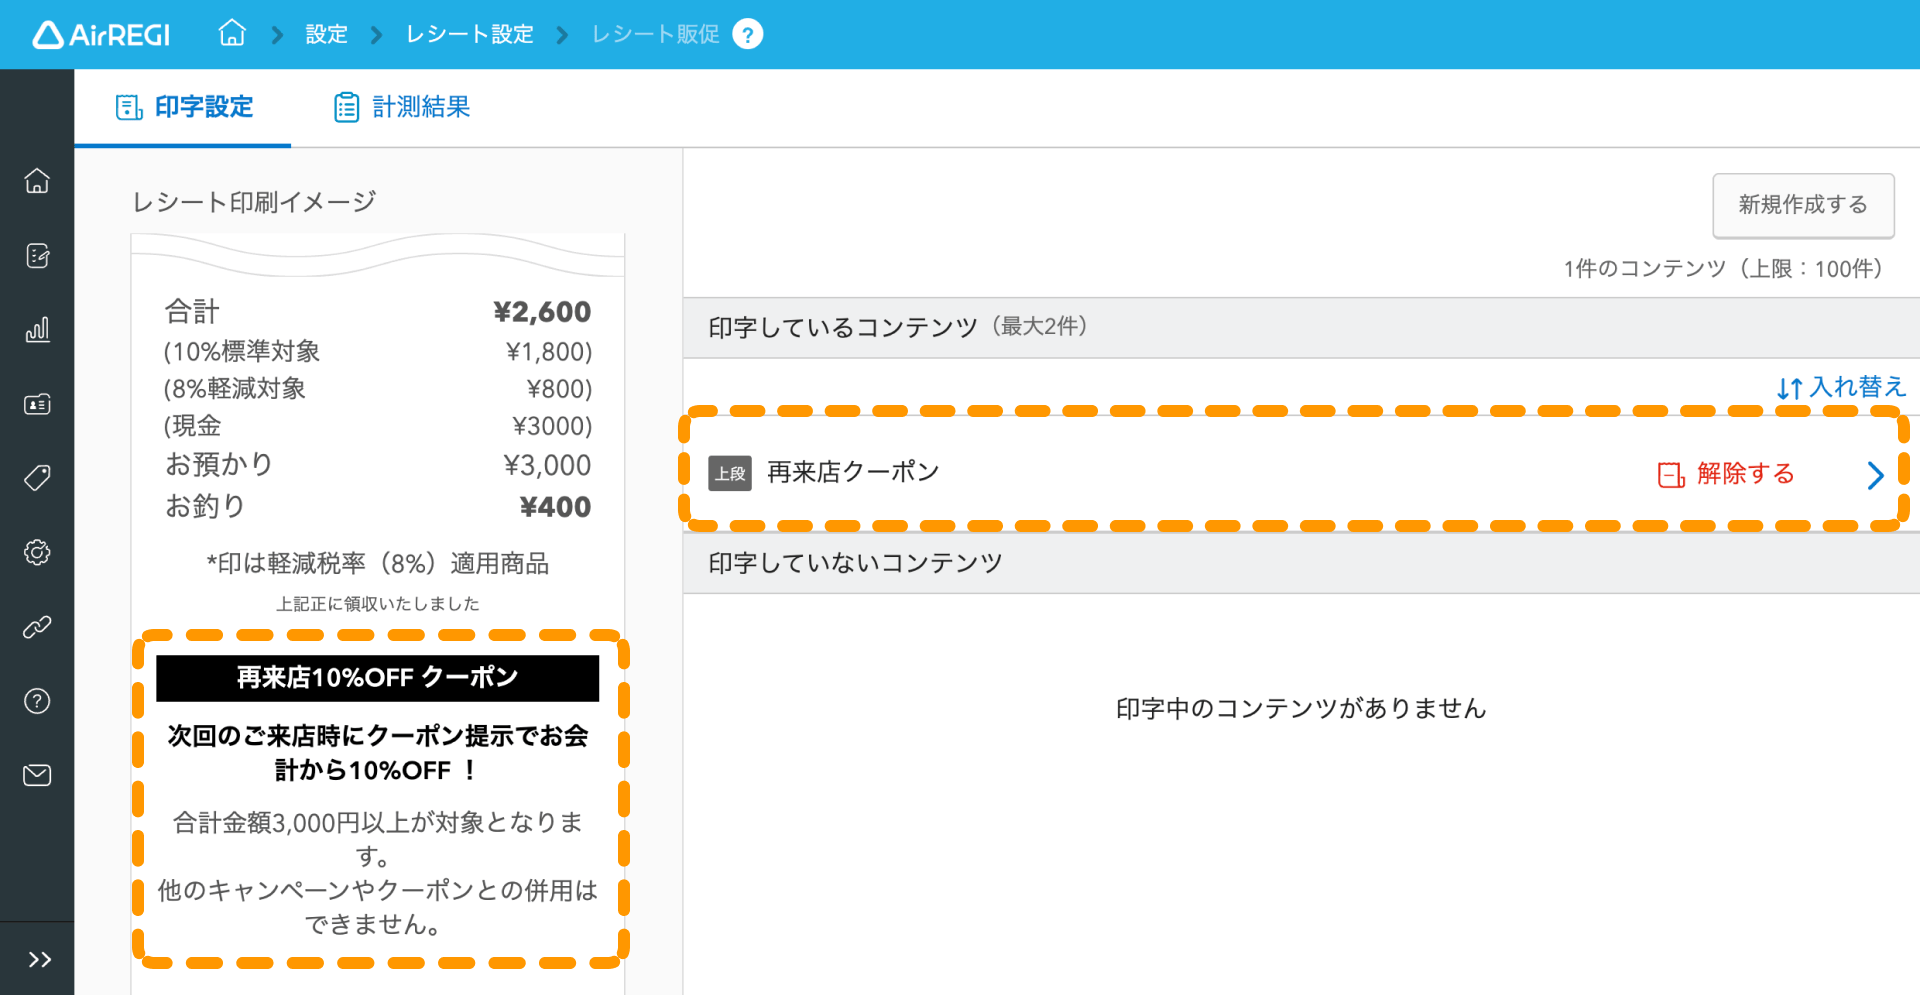The height and width of the screenshot is (996, 1920).
Task: Click 入れ替え reorder link
Action: pos(1841,387)
